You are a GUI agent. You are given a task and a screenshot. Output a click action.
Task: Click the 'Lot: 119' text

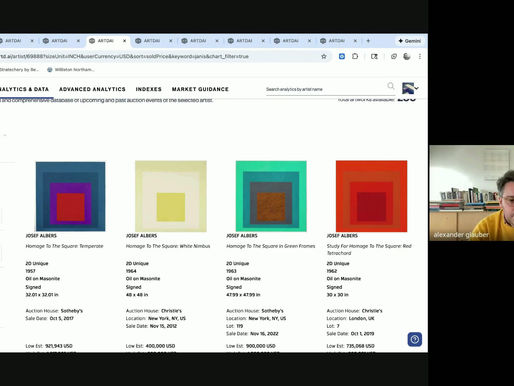[x=235, y=326]
